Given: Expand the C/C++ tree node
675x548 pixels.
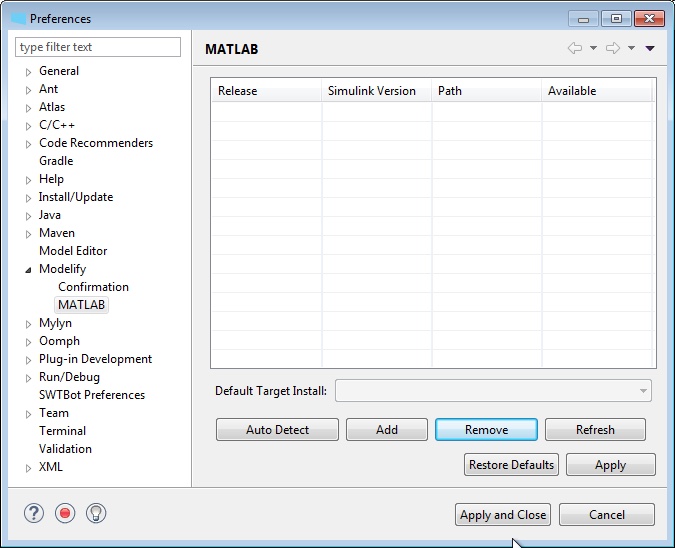Looking at the screenshot, I should pyautogui.click(x=28, y=126).
